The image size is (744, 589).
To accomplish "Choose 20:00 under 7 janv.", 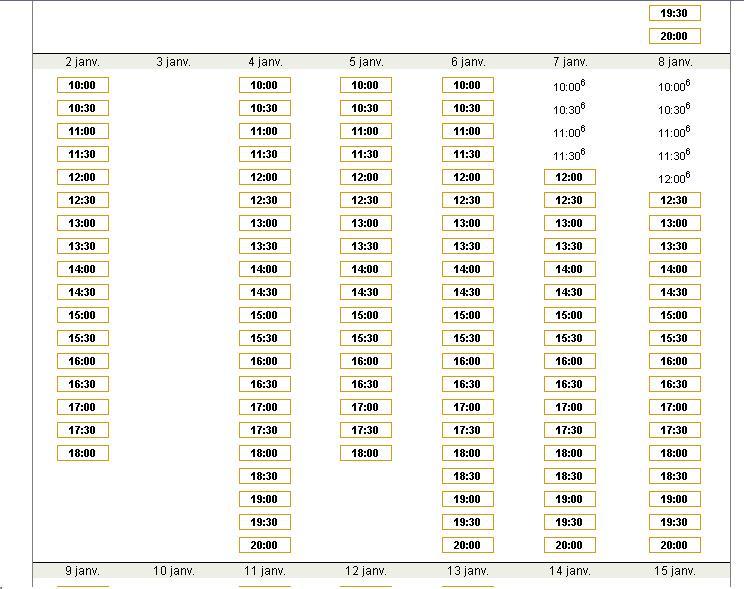I will (570, 545).
